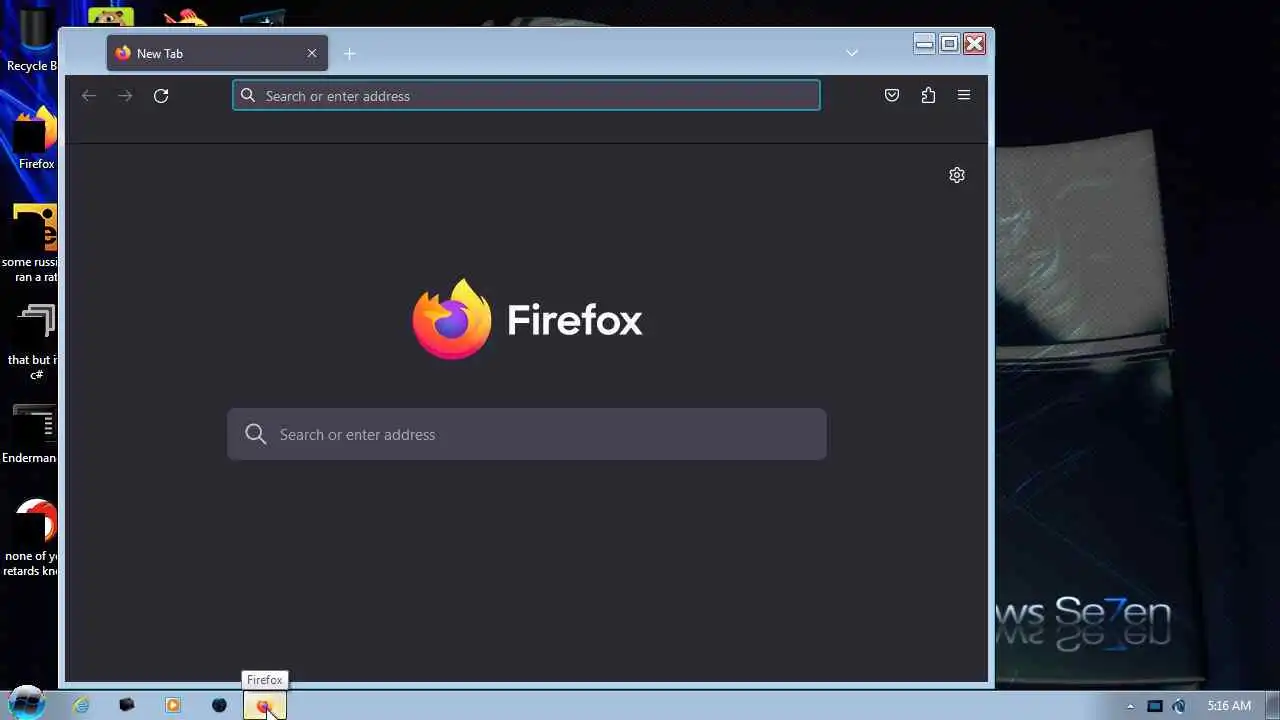
Task: Click the page search box below logo
Action: click(527, 434)
